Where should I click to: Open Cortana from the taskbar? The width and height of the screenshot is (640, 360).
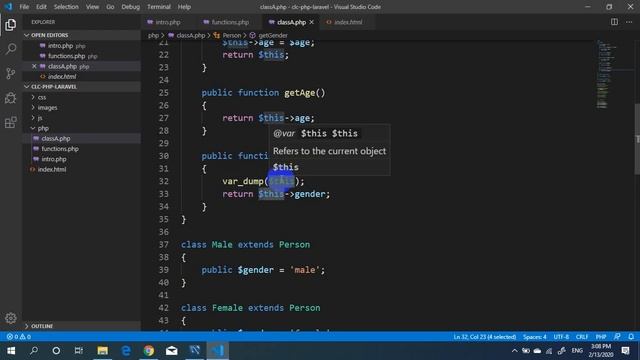point(56,351)
